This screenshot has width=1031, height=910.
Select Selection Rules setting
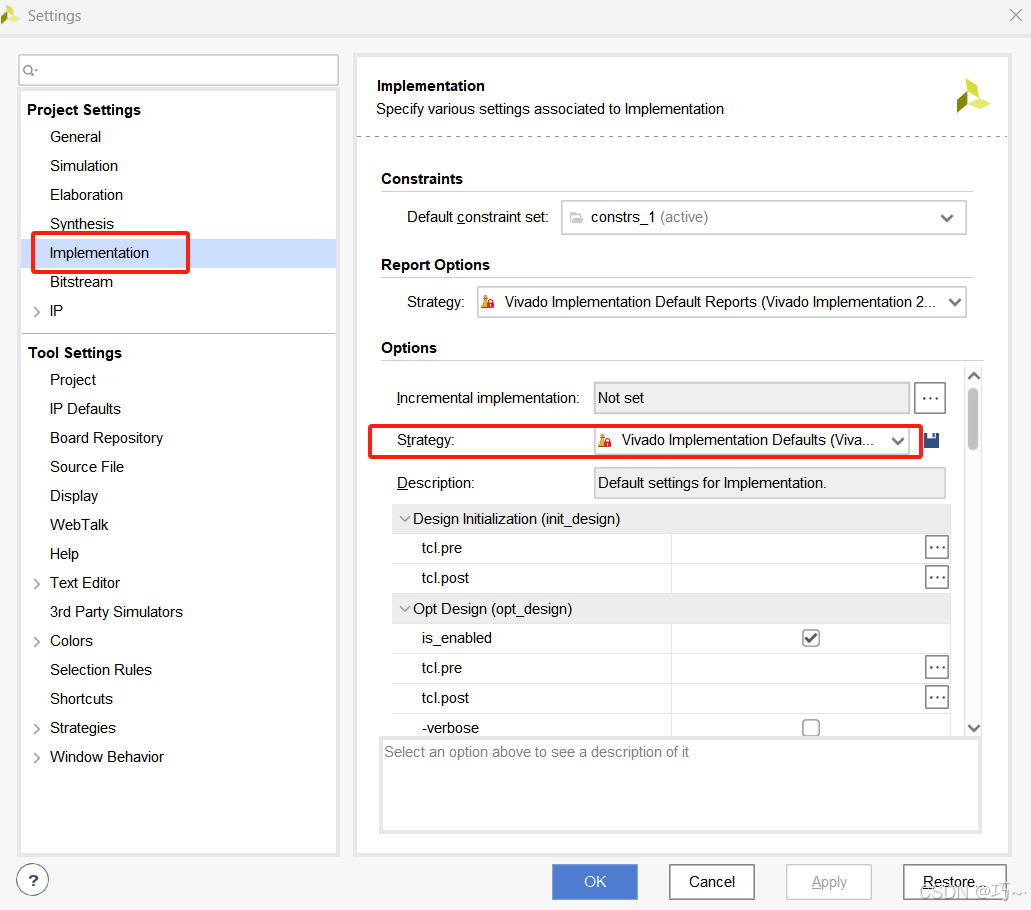(101, 669)
